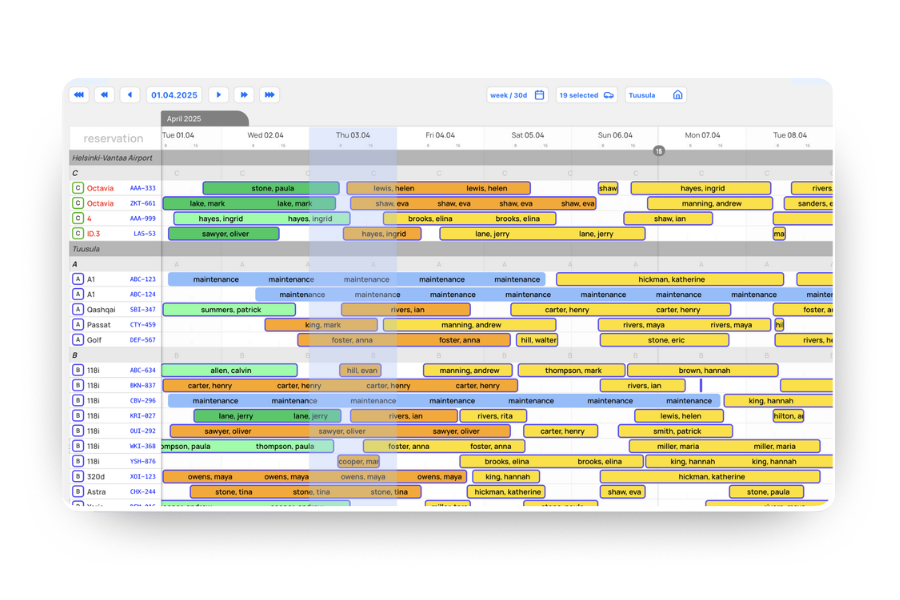Image resolution: width=900 pixels, height=600 pixels.
Task: Open the 19 selected vehicles filter
Action: 586,95
